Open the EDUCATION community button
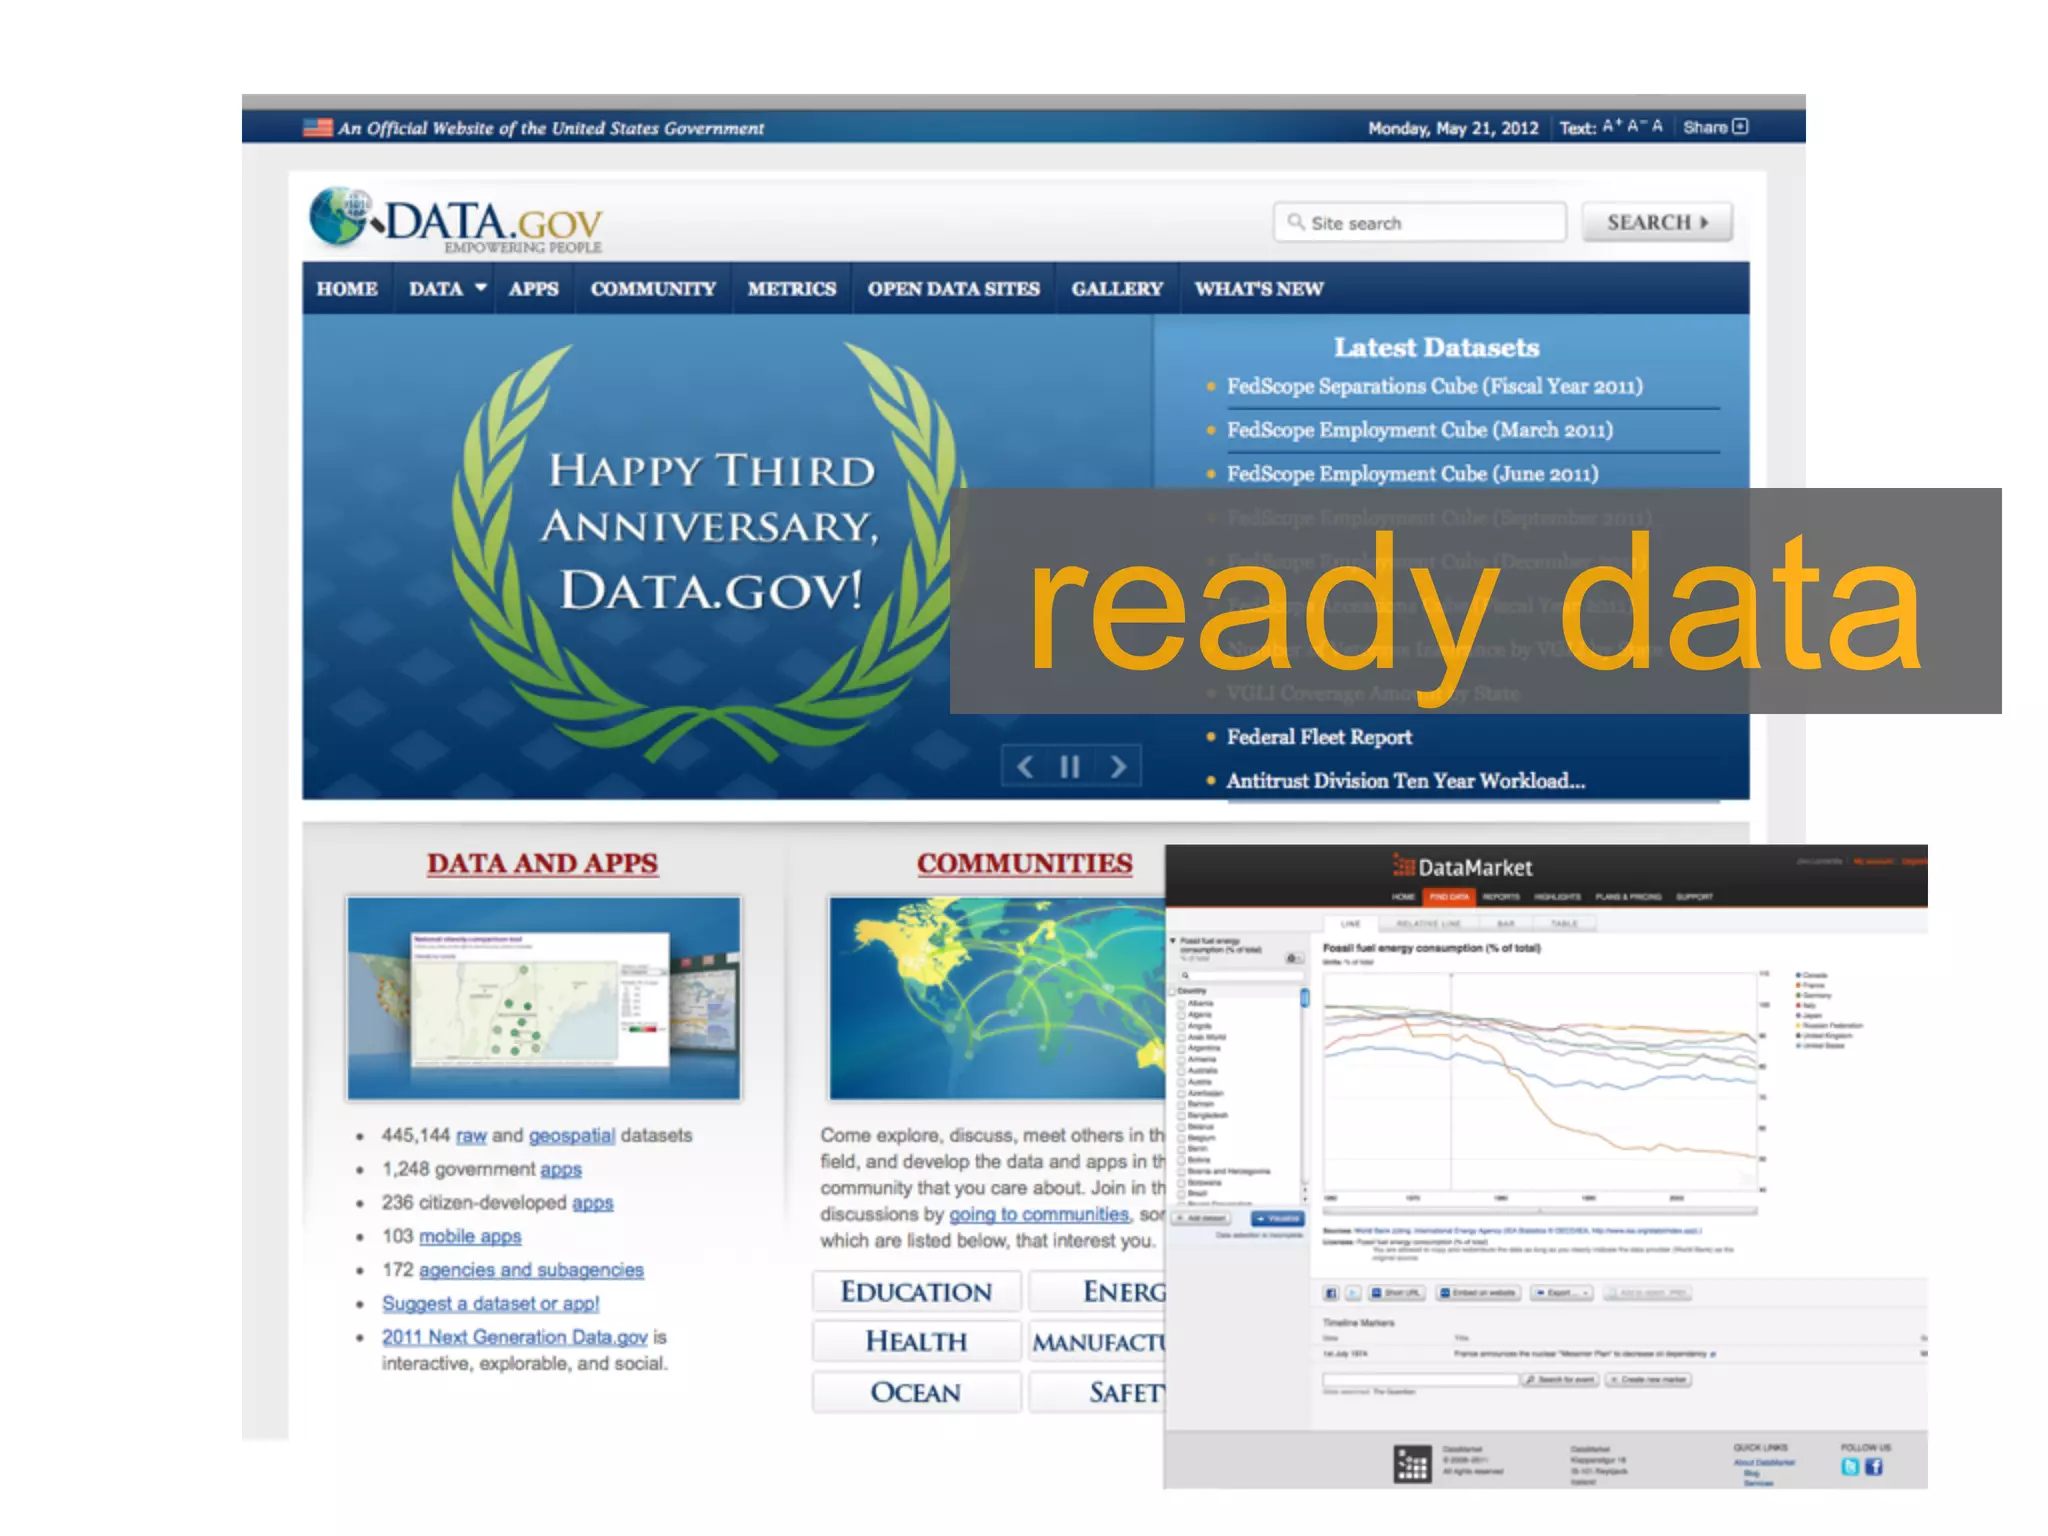2048x1536 pixels. tap(916, 1292)
